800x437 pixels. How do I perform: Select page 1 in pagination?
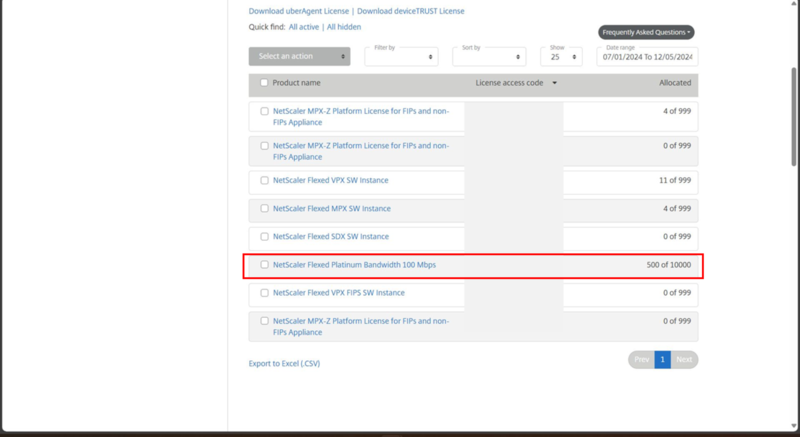click(x=663, y=359)
